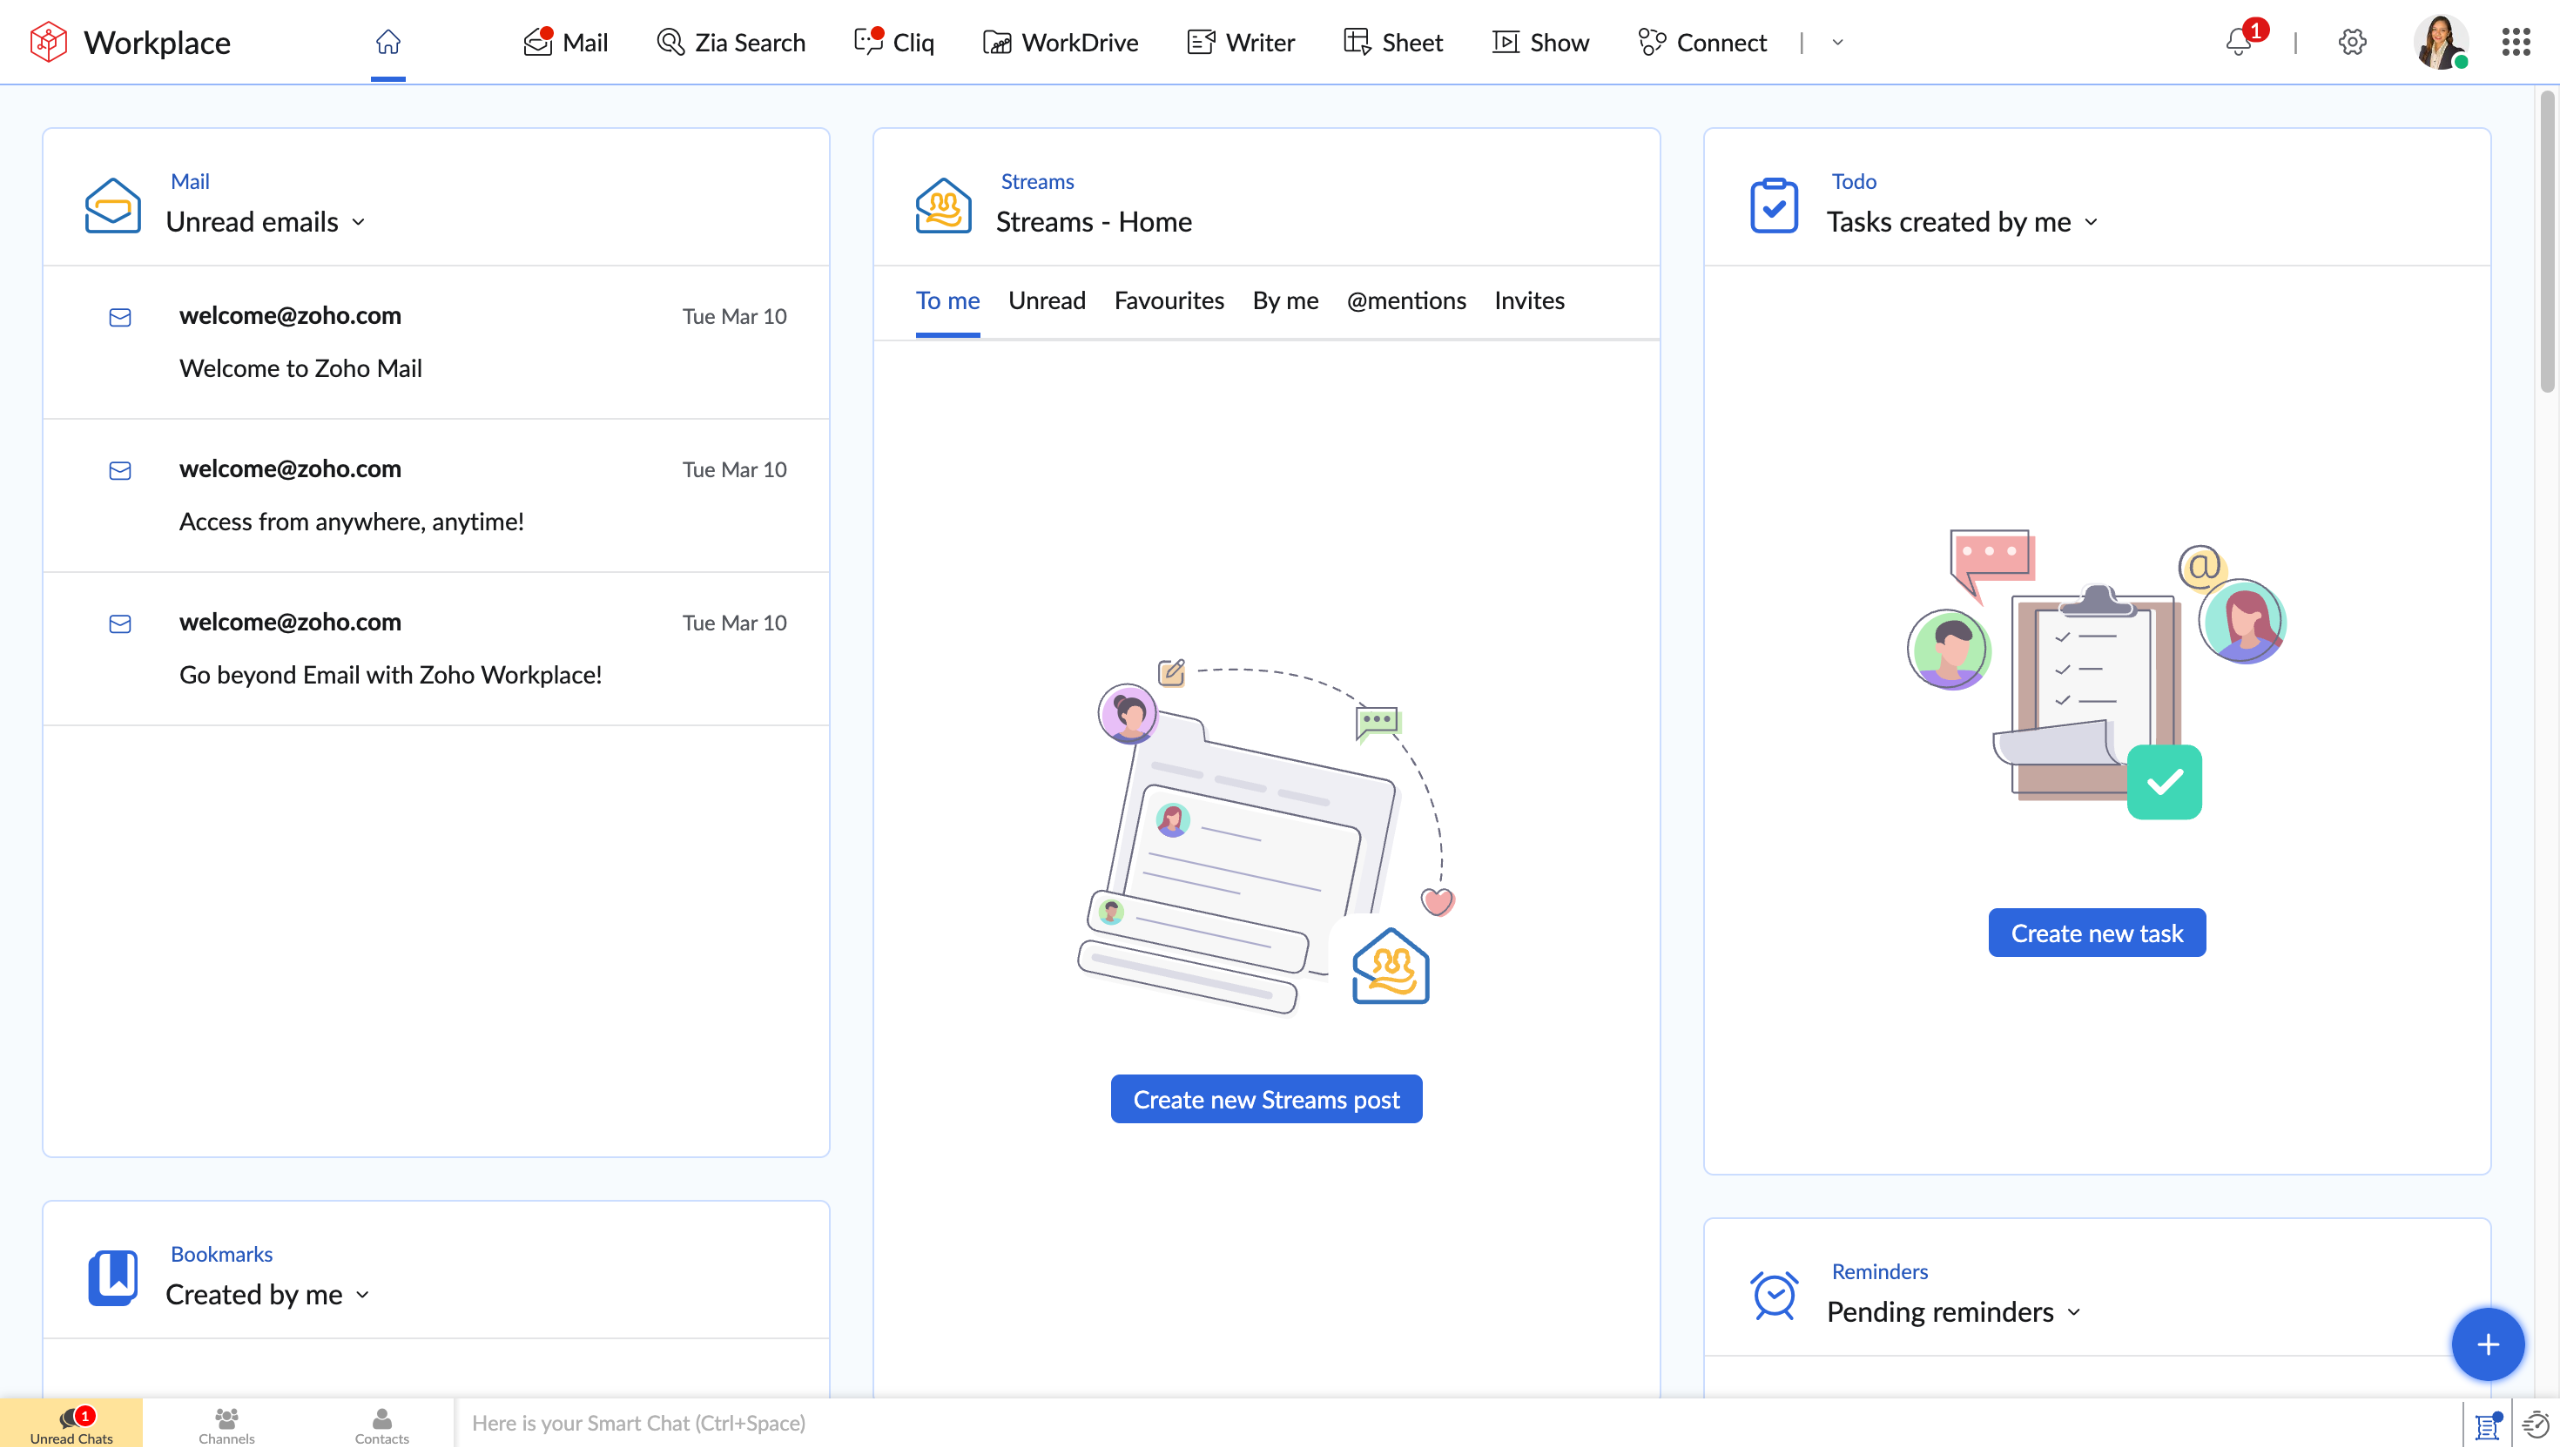
Task: Click the Create new task button
Action: pyautogui.click(x=2096, y=933)
